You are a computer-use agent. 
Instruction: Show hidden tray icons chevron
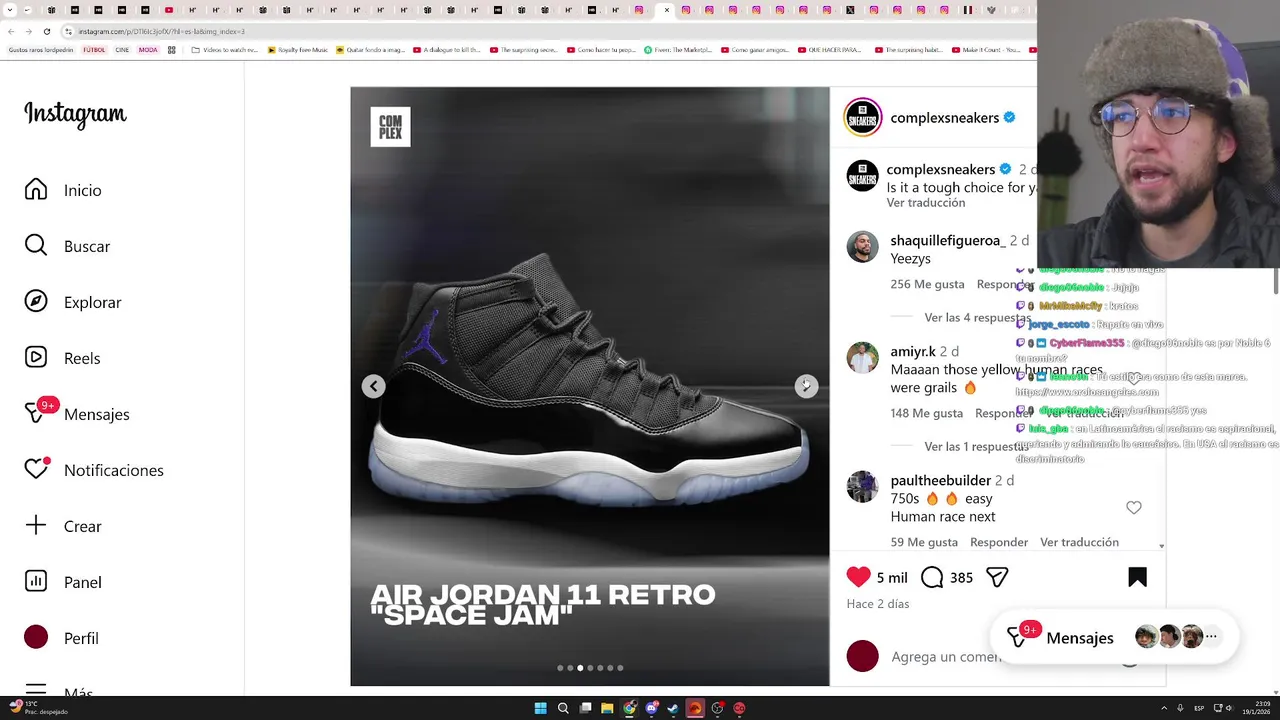coord(1165,708)
